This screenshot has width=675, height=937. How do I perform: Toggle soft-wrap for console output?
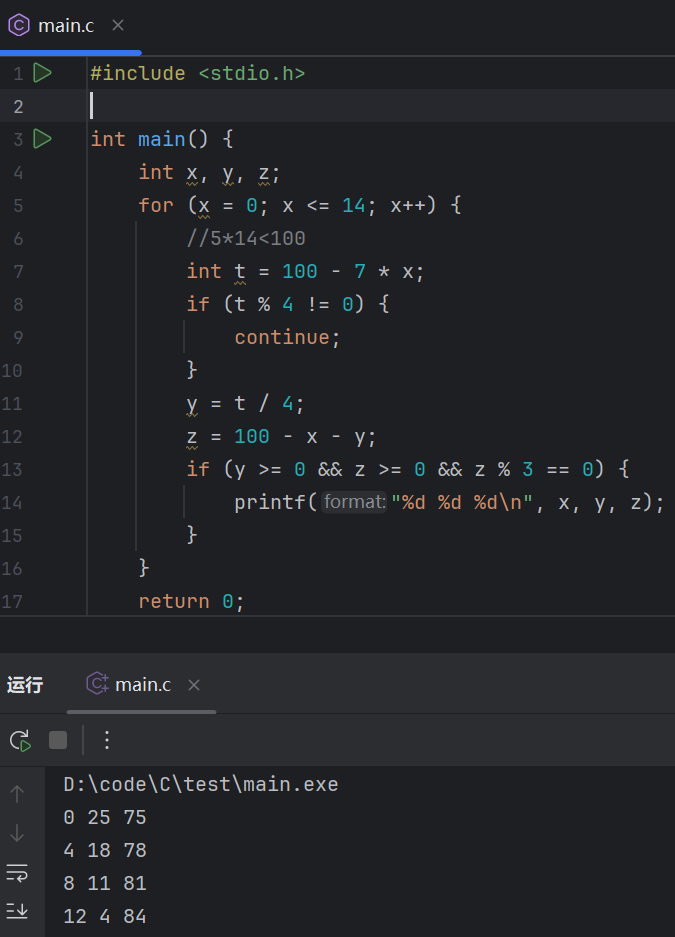pos(17,873)
